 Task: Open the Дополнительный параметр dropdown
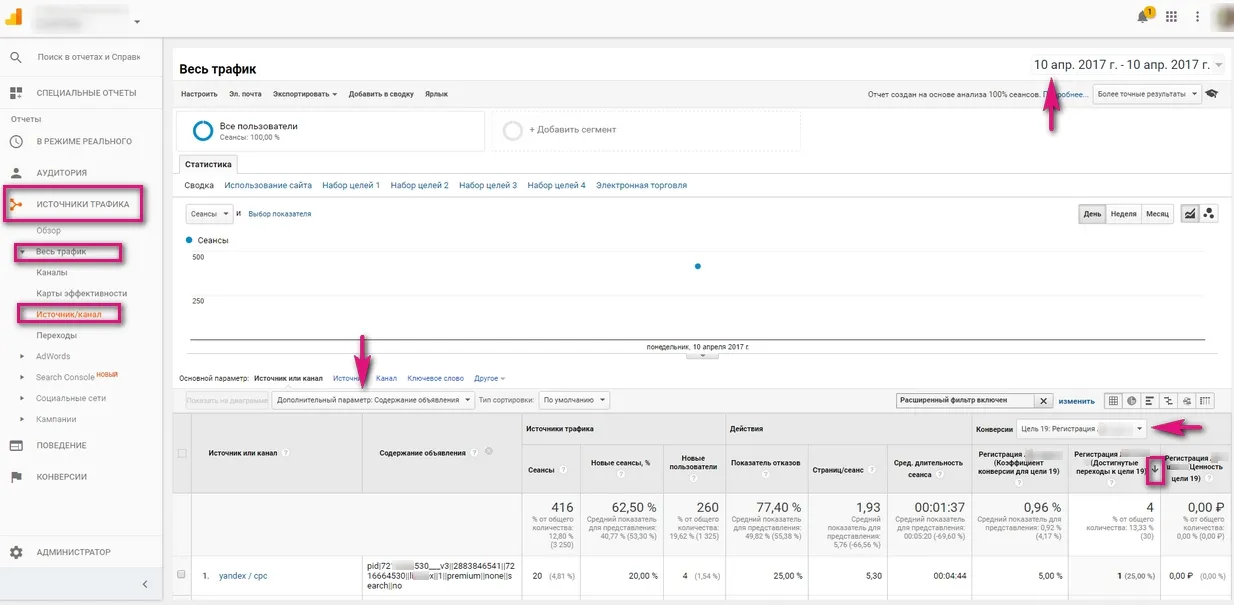pyautogui.click(x=373, y=400)
